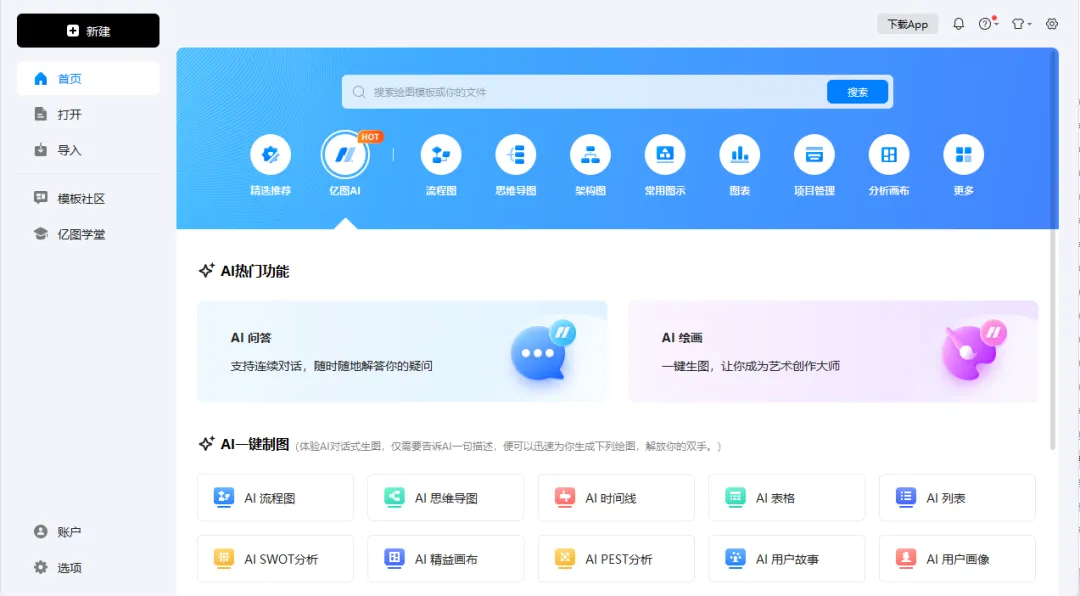Open the AI 绘画 card

point(833,351)
